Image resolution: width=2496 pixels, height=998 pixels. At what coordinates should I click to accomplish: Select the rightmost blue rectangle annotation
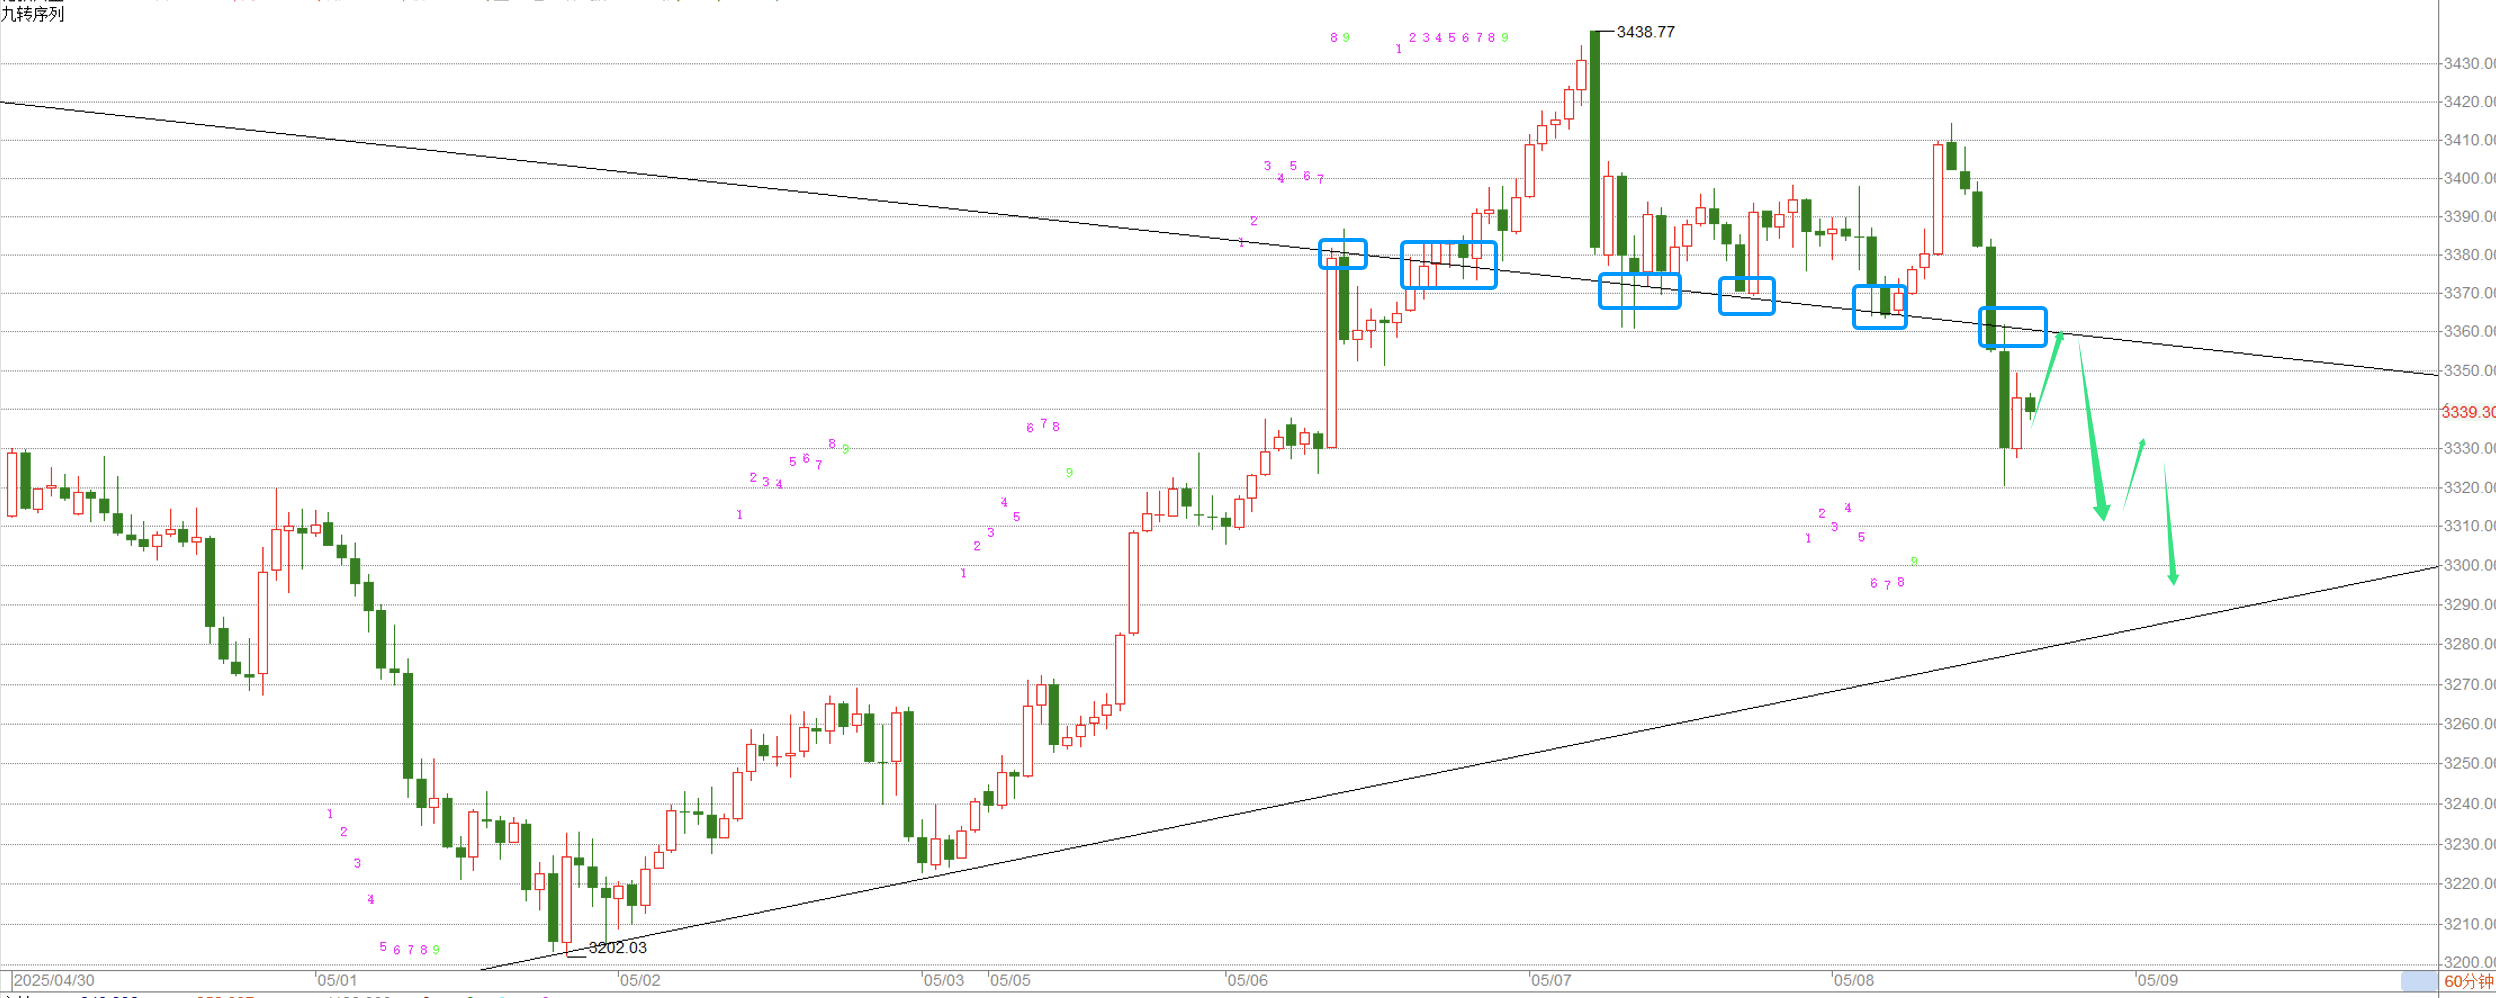2012,327
